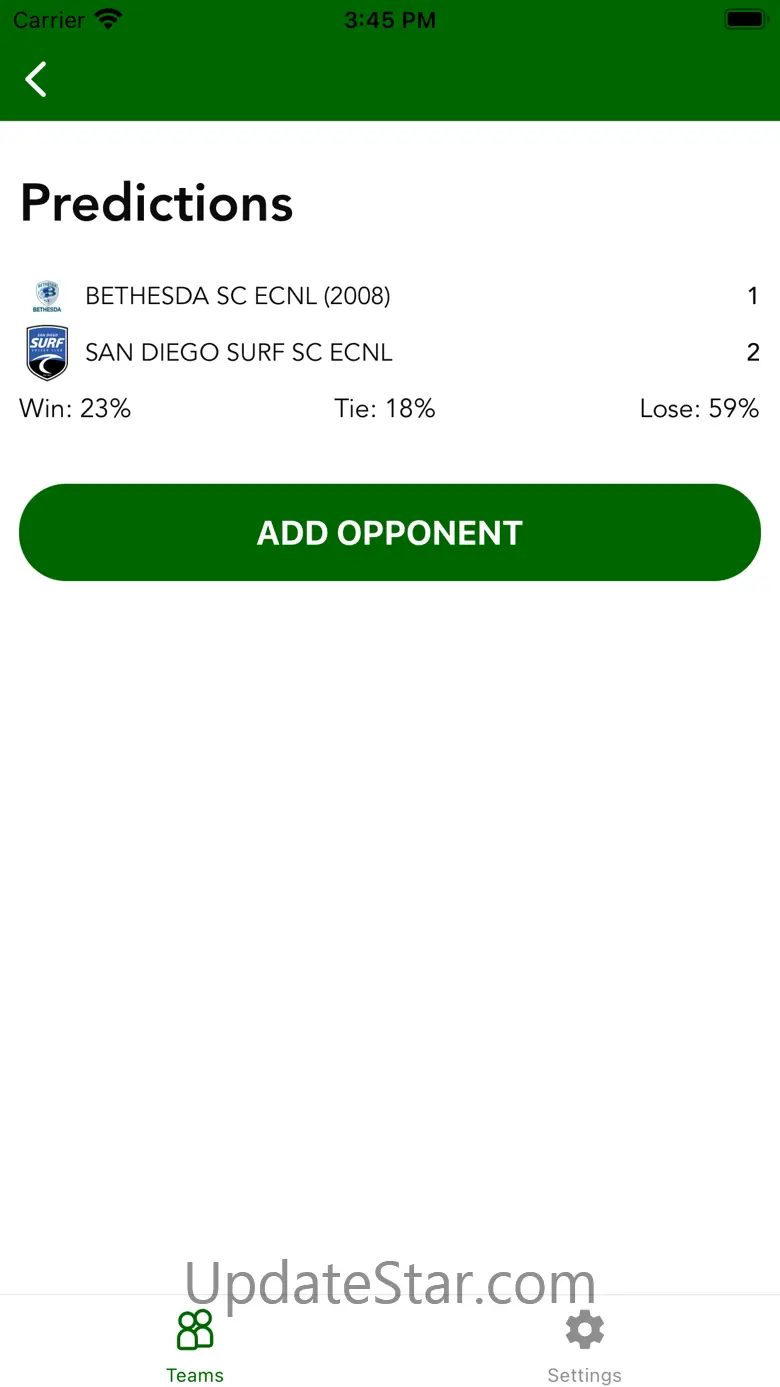Viewport: 780px width, 1387px height.
Task: Open the Teams tab icon
Action: [x=195, y=1330]
